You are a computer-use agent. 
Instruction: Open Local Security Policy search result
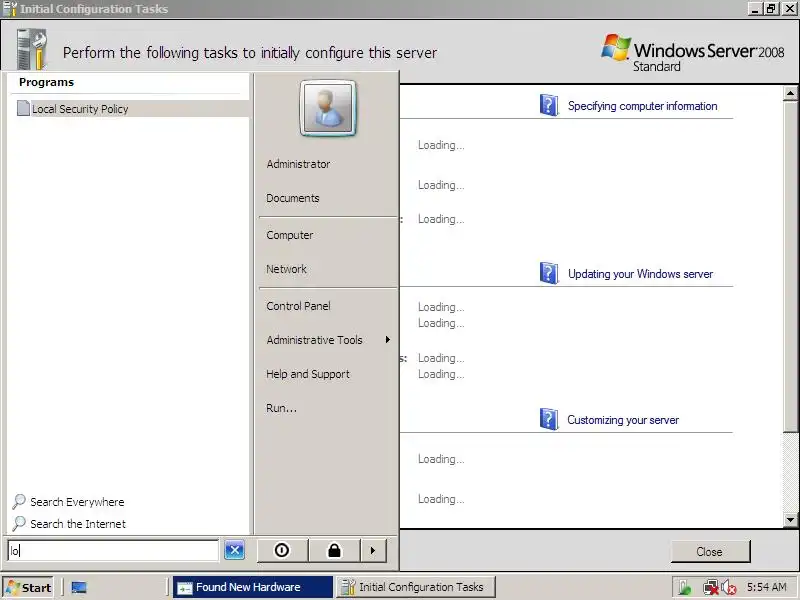coord(130,109)
